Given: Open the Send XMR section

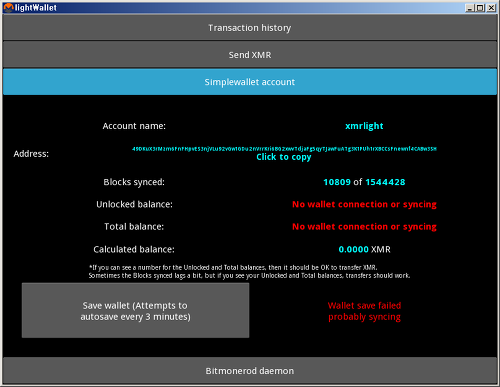Looking at the screenshot, I should [250, 55].
